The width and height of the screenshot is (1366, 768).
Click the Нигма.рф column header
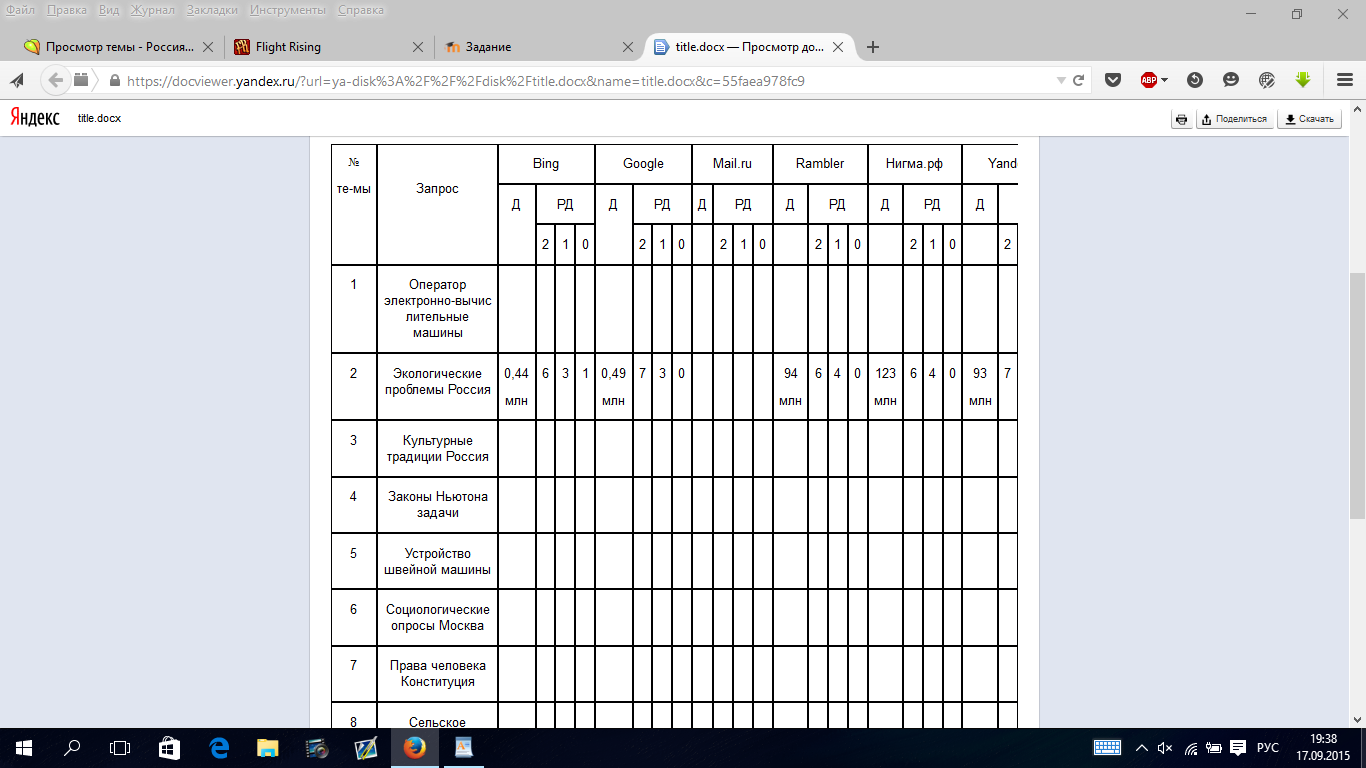coord(914,163)
